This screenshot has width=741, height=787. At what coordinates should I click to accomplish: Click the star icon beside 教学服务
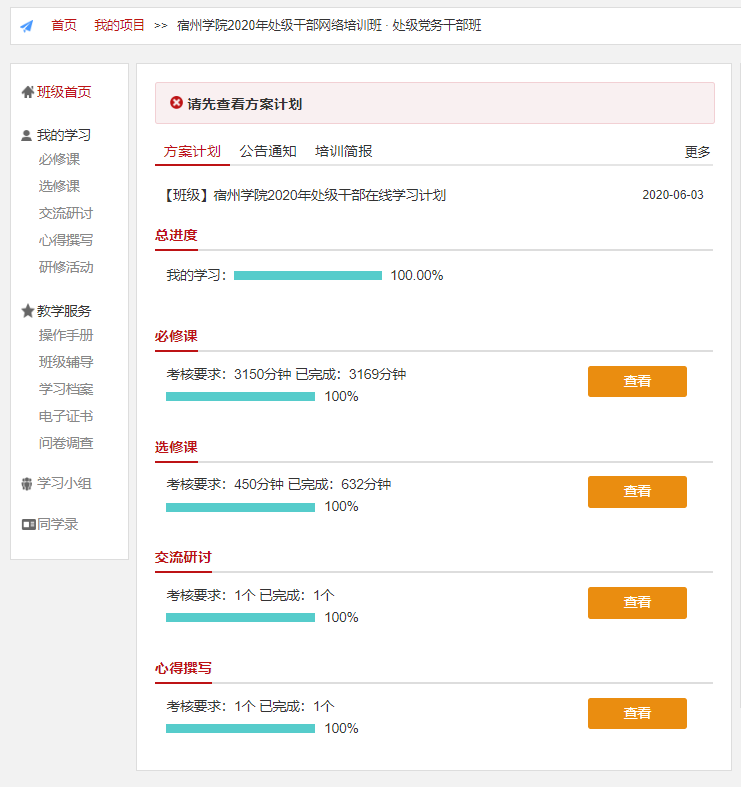click(27, 311)
